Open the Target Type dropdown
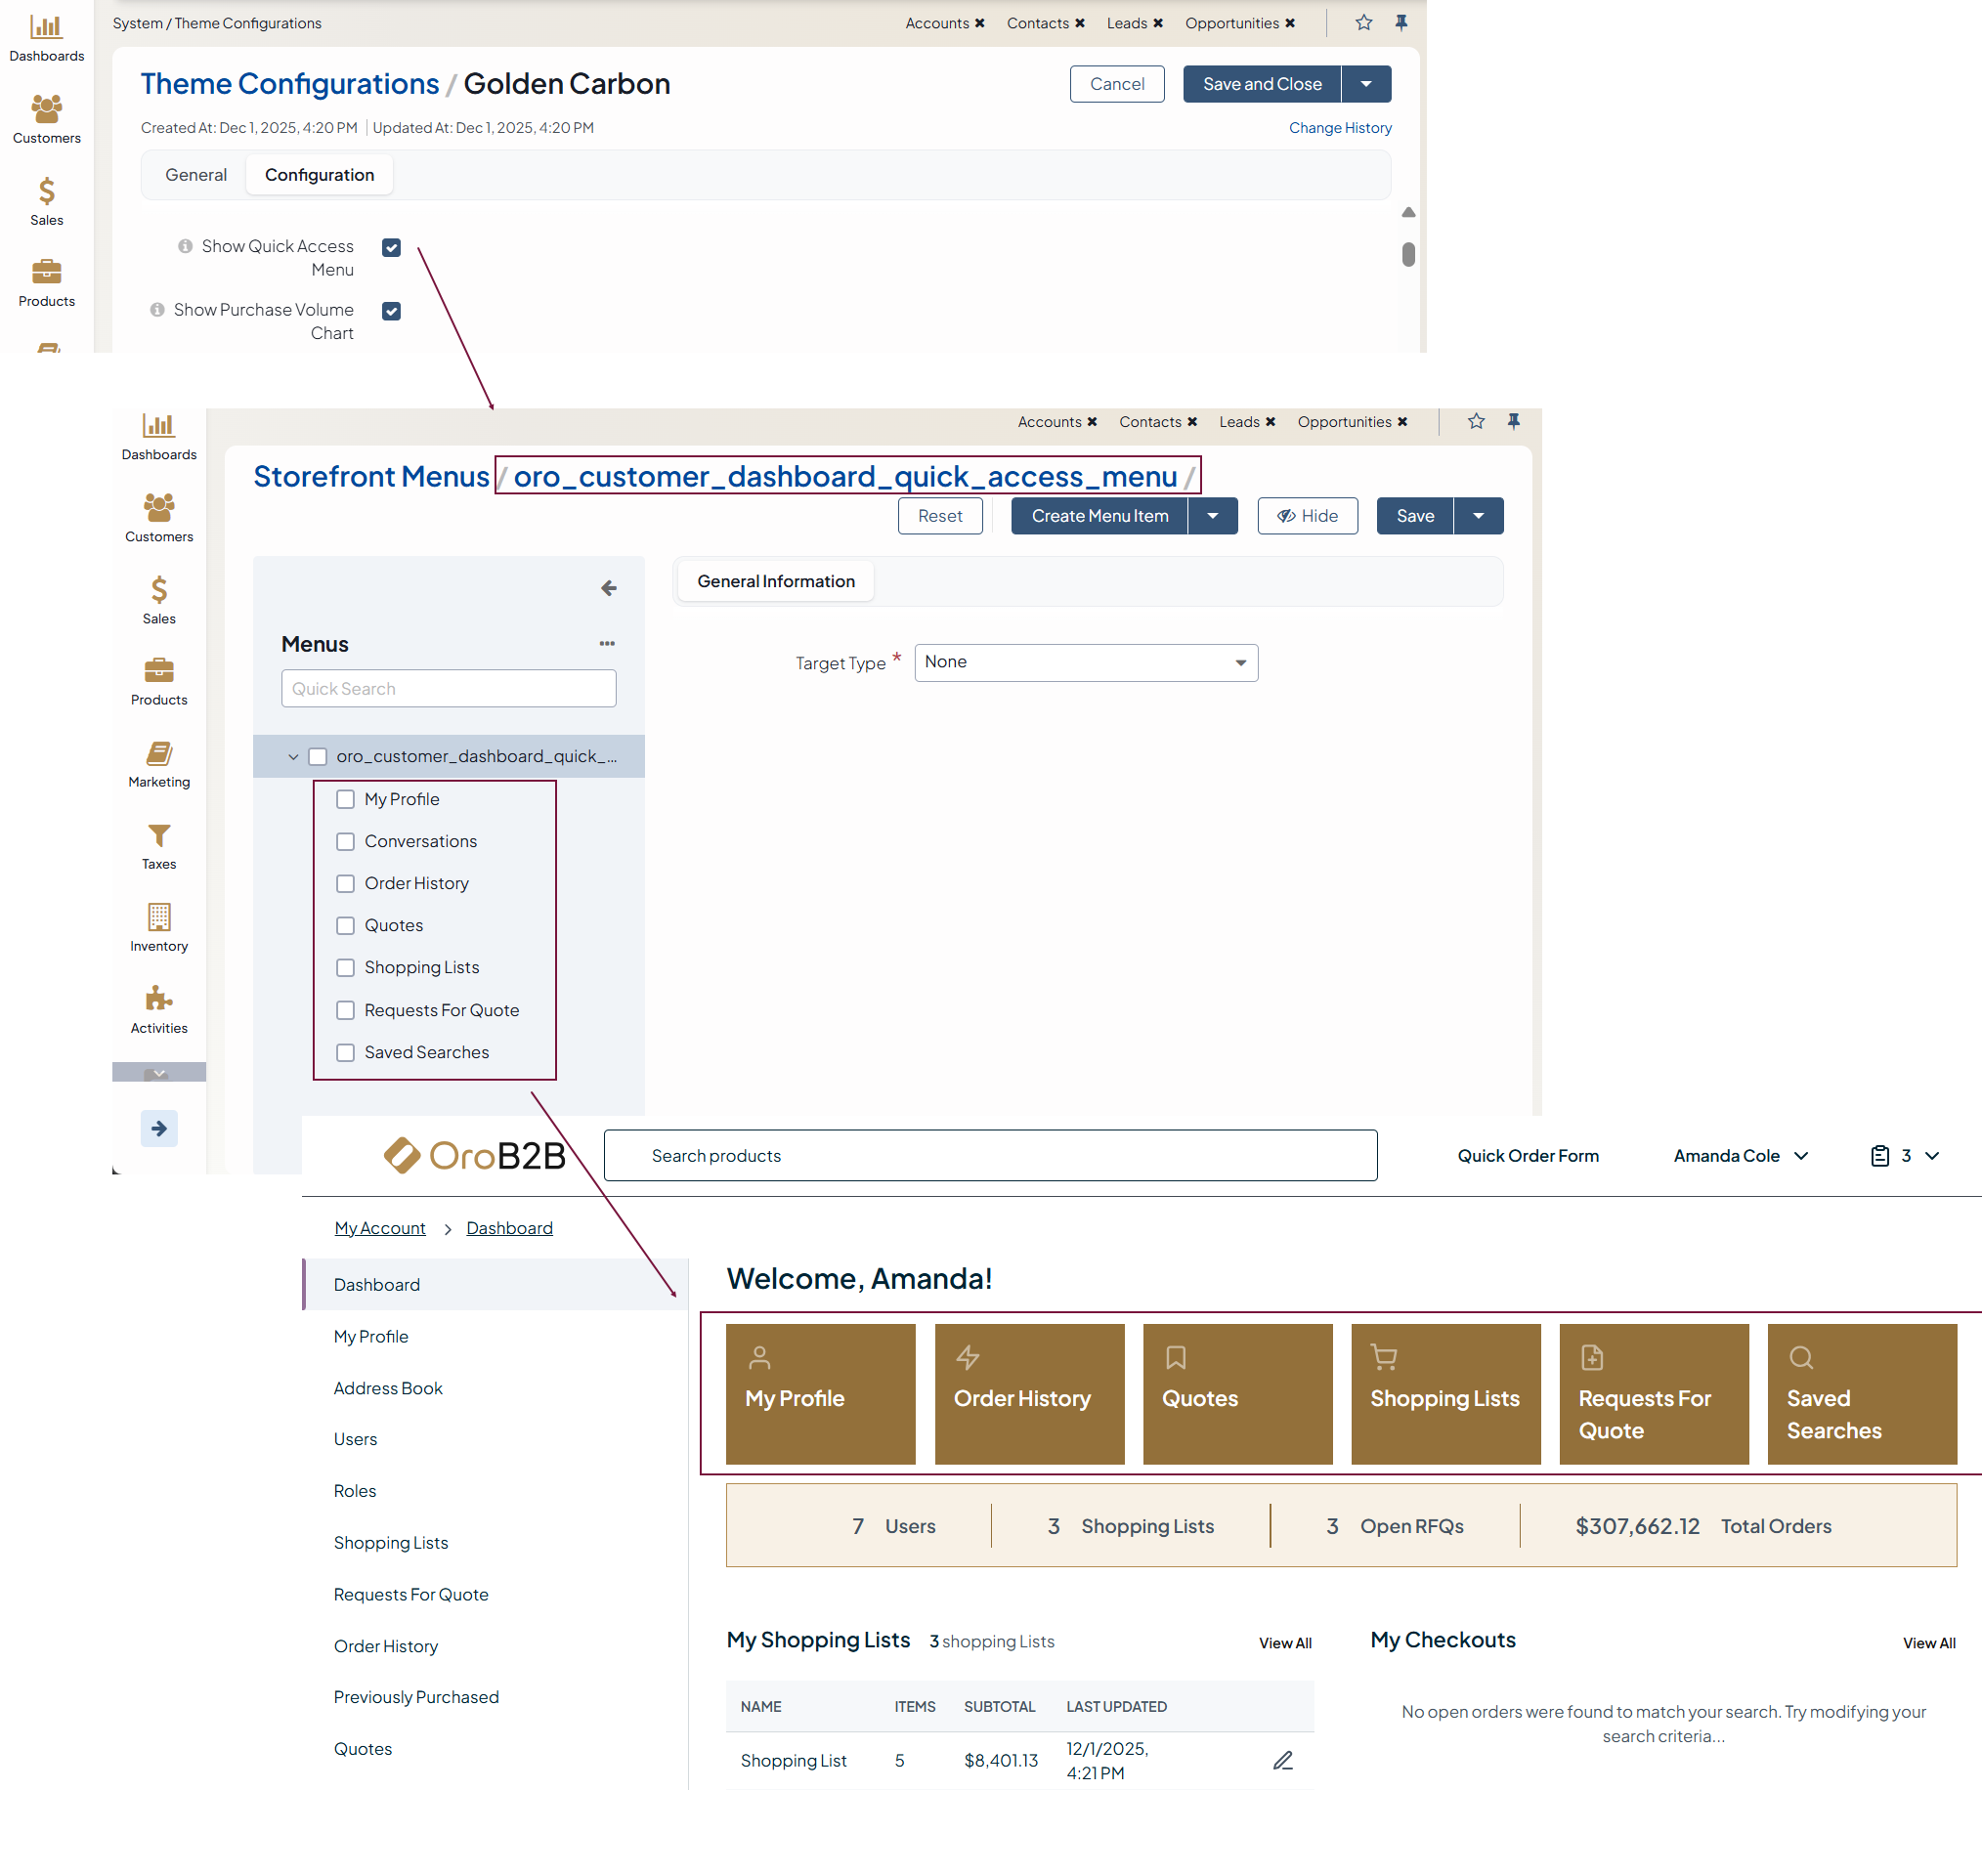Image resolution: width=1982 pixels, height=1876 pixels. [1085, 663]
